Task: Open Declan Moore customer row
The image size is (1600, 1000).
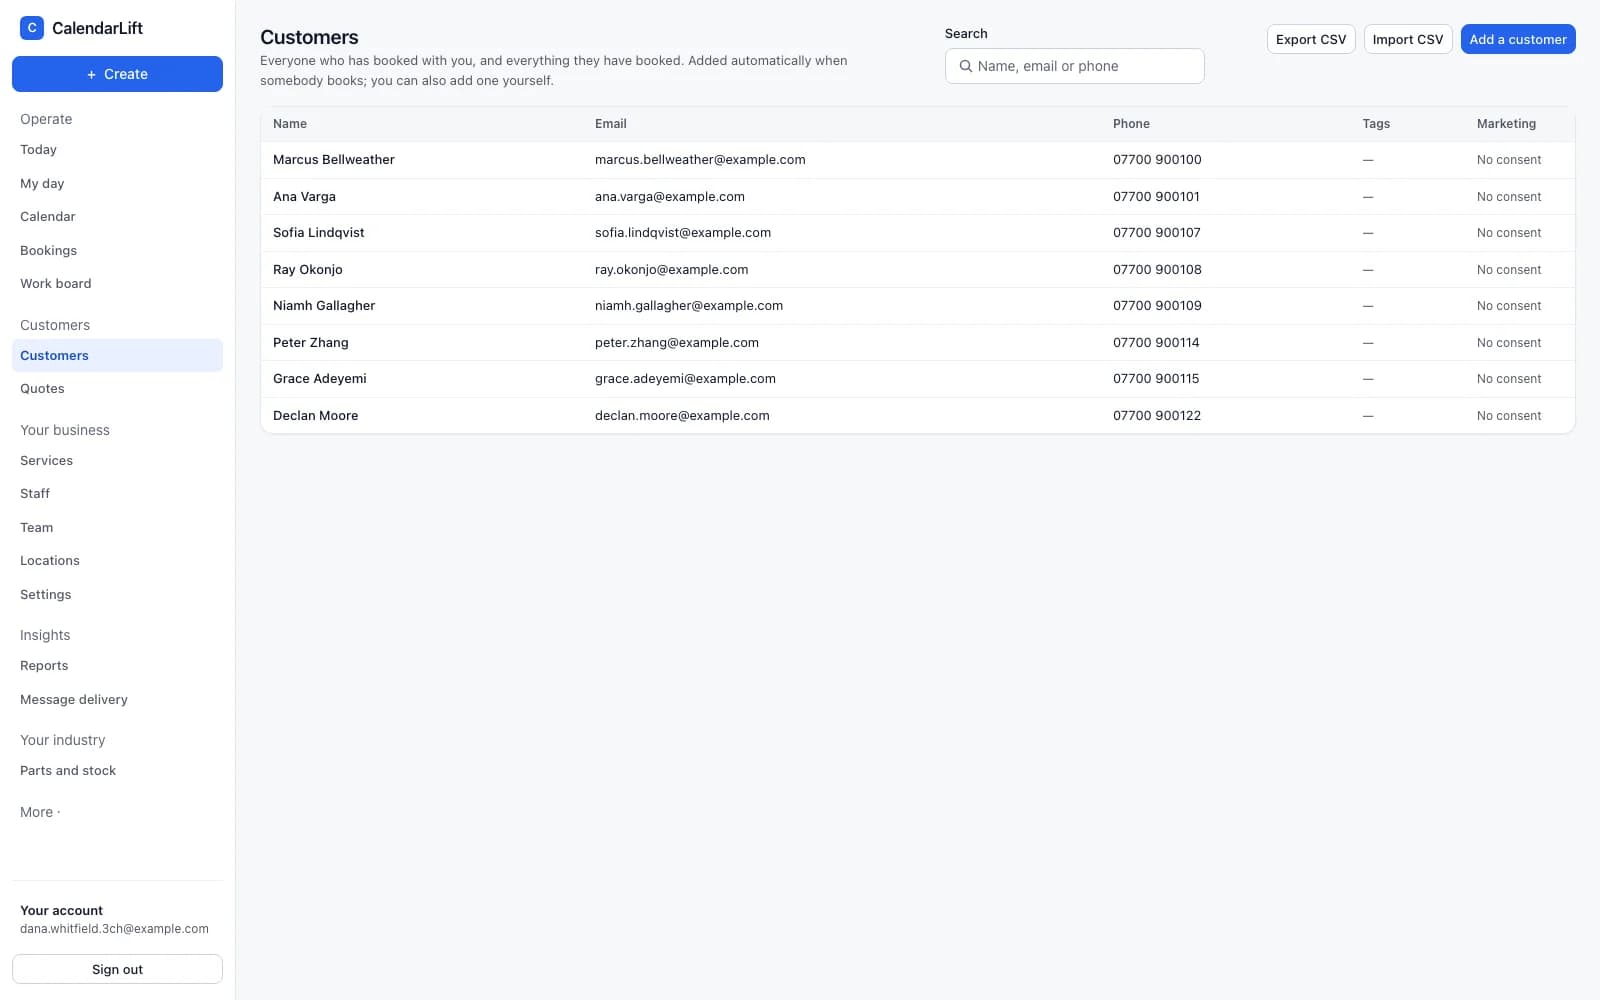Action: 917,416
